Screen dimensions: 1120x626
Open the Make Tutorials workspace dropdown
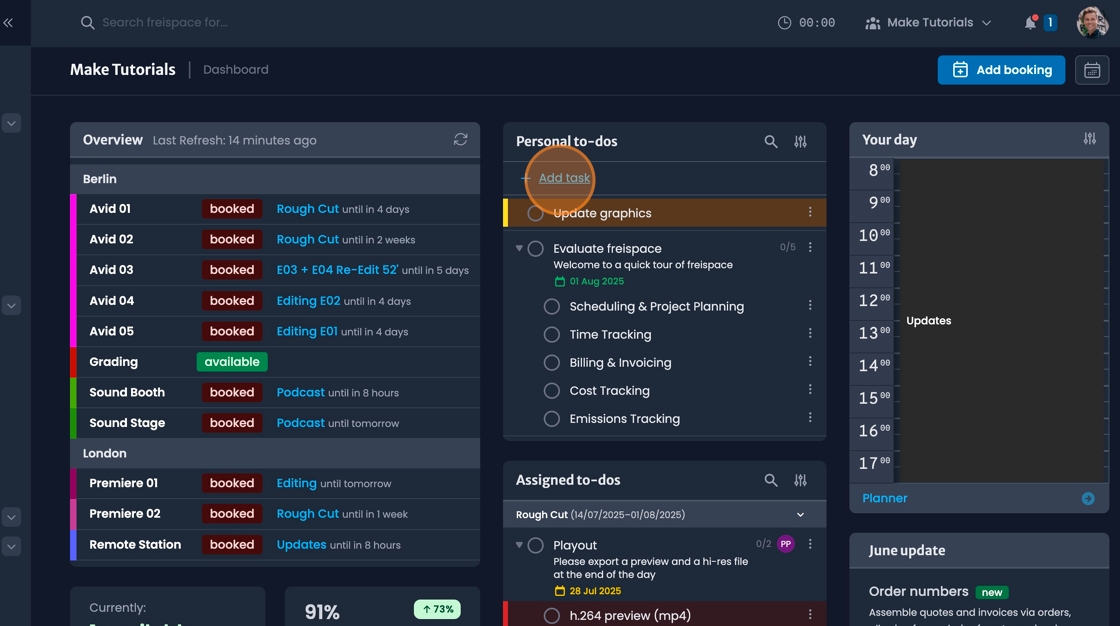[x=928, y=21]
